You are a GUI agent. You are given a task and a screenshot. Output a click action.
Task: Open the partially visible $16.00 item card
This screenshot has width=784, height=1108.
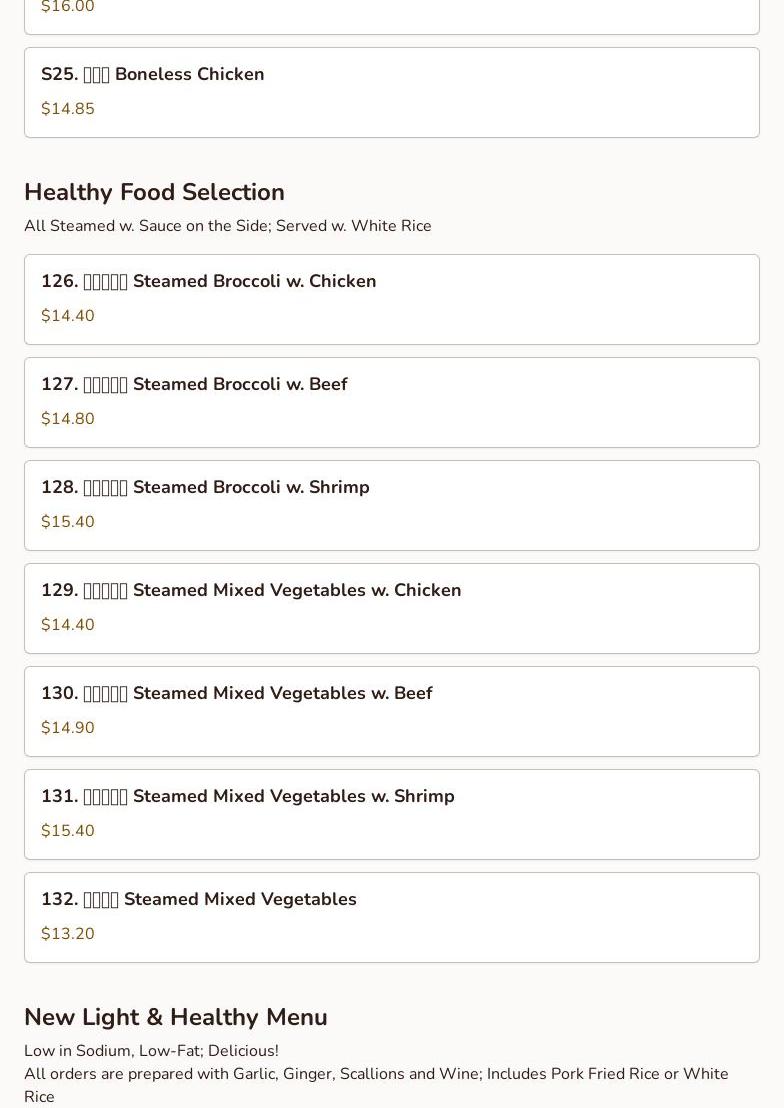tap(392, 17)
